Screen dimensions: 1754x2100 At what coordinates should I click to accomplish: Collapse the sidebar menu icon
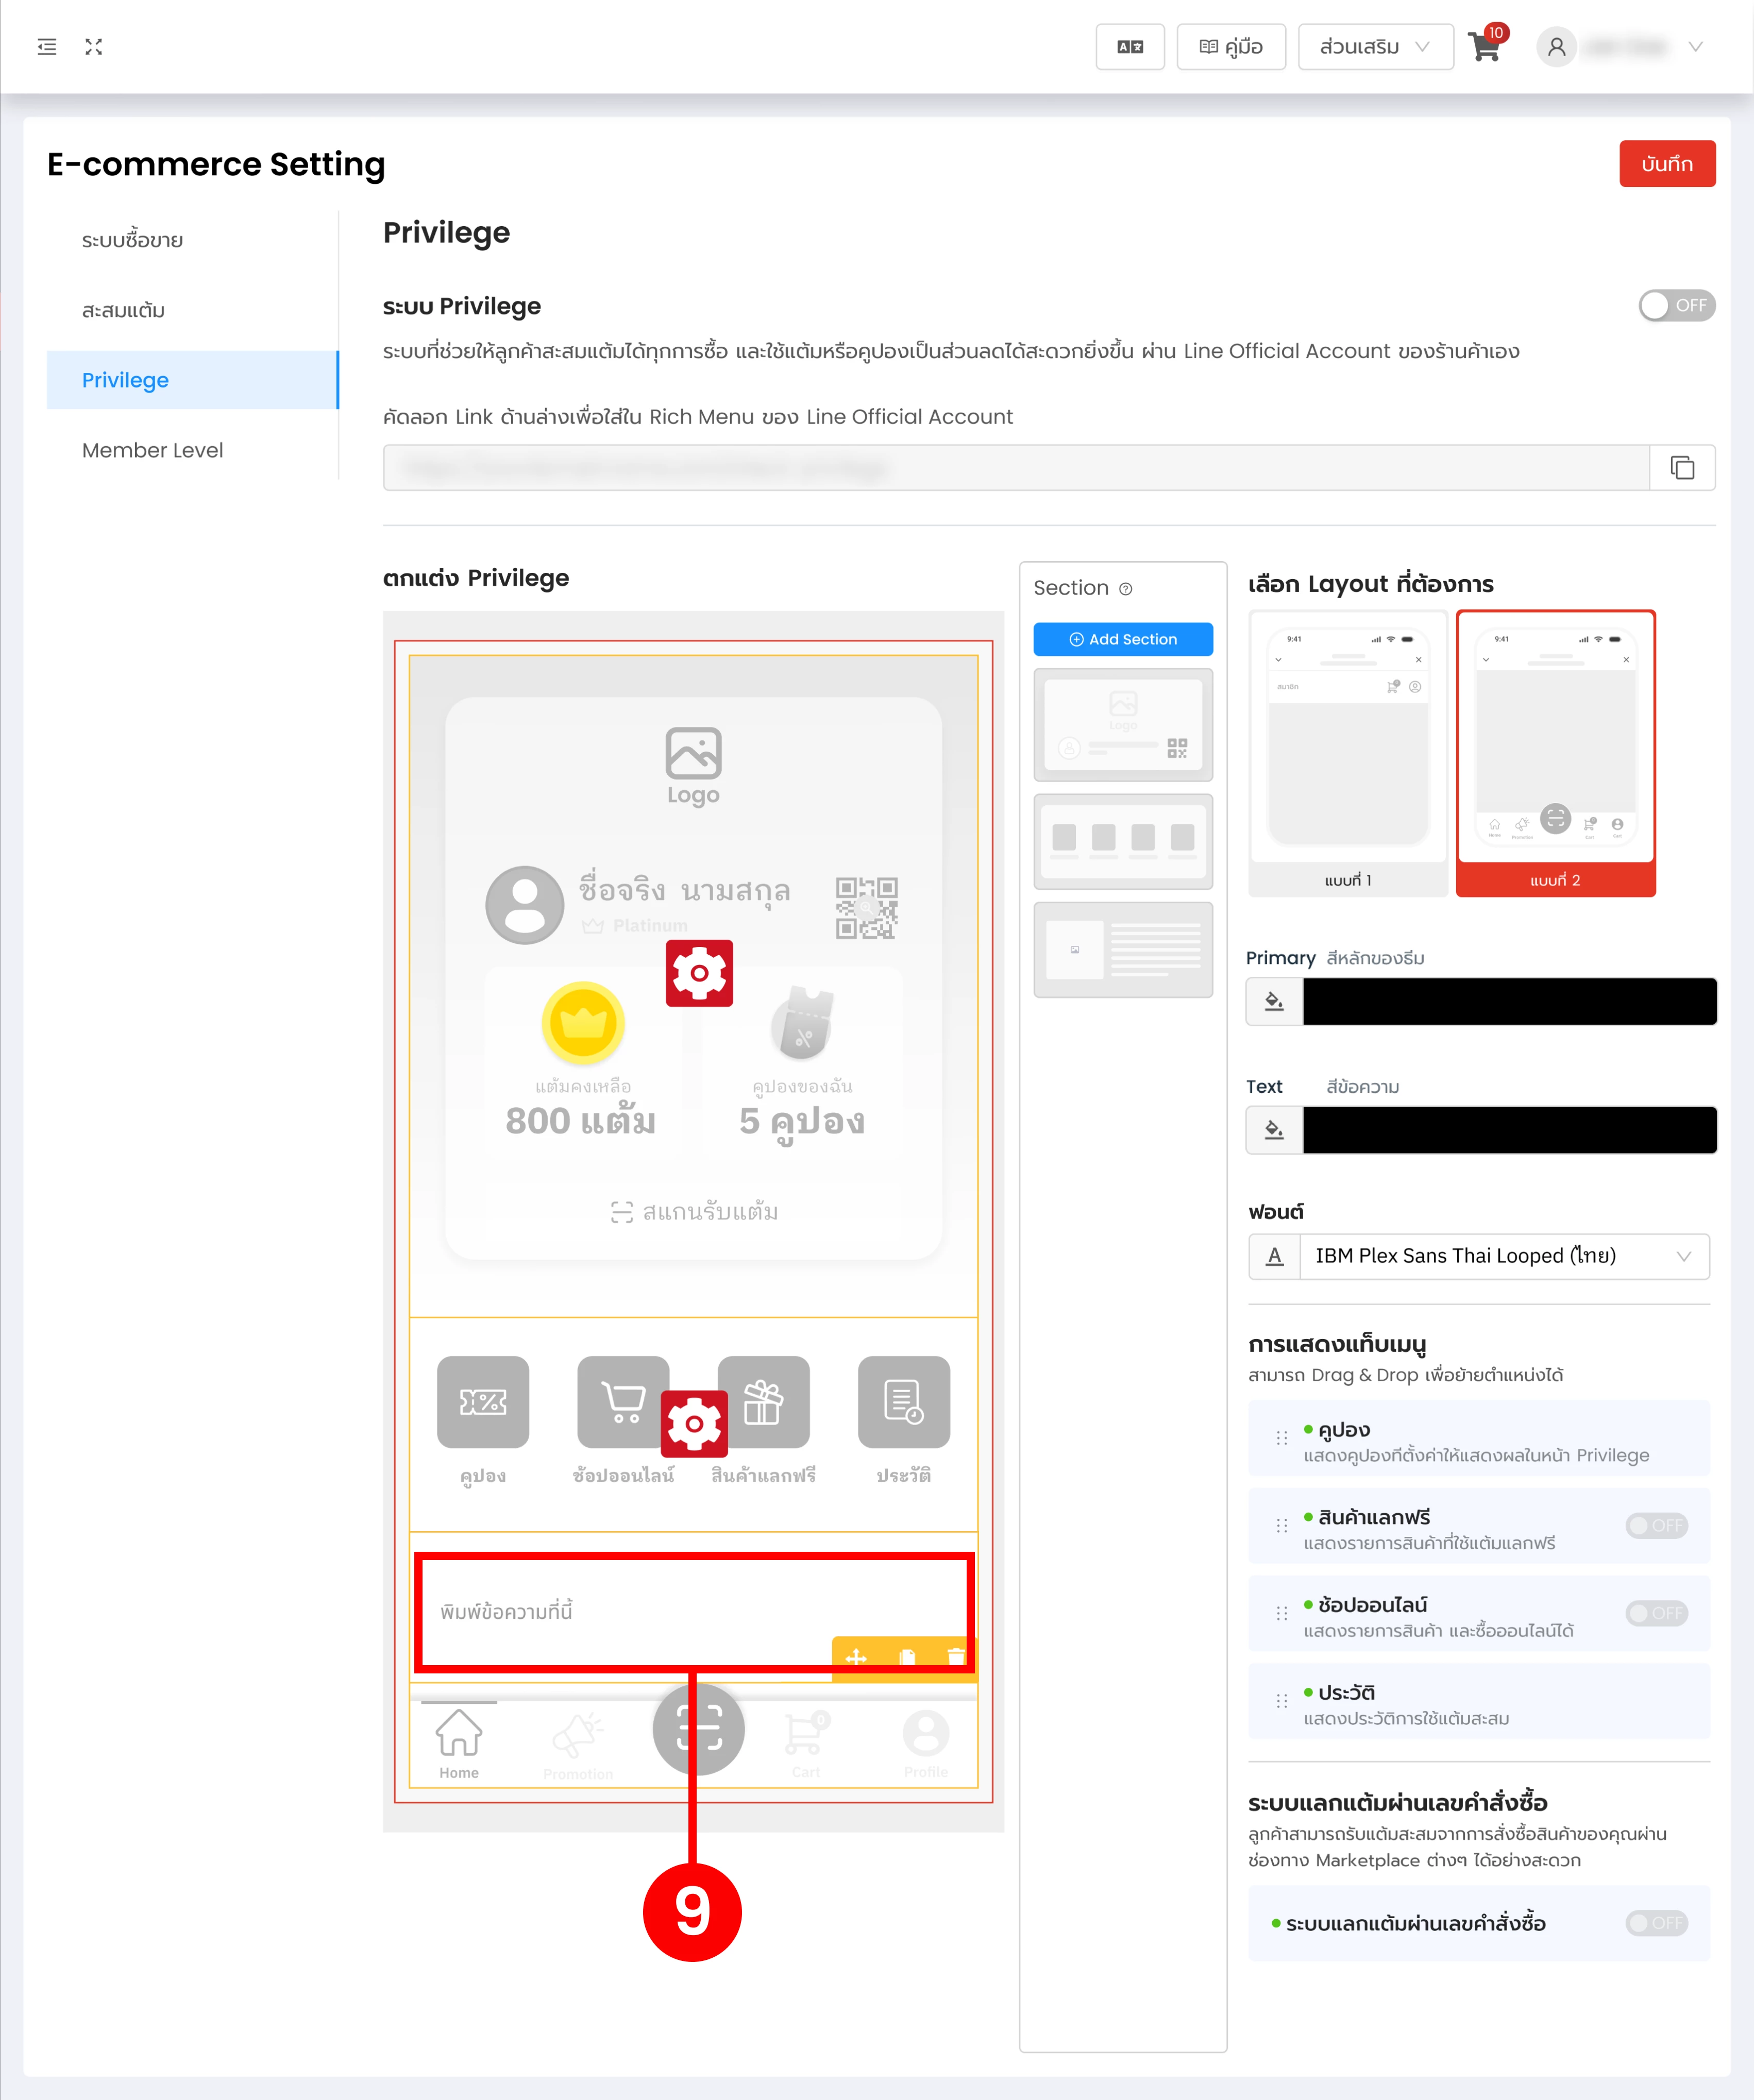tap(47, 47)
